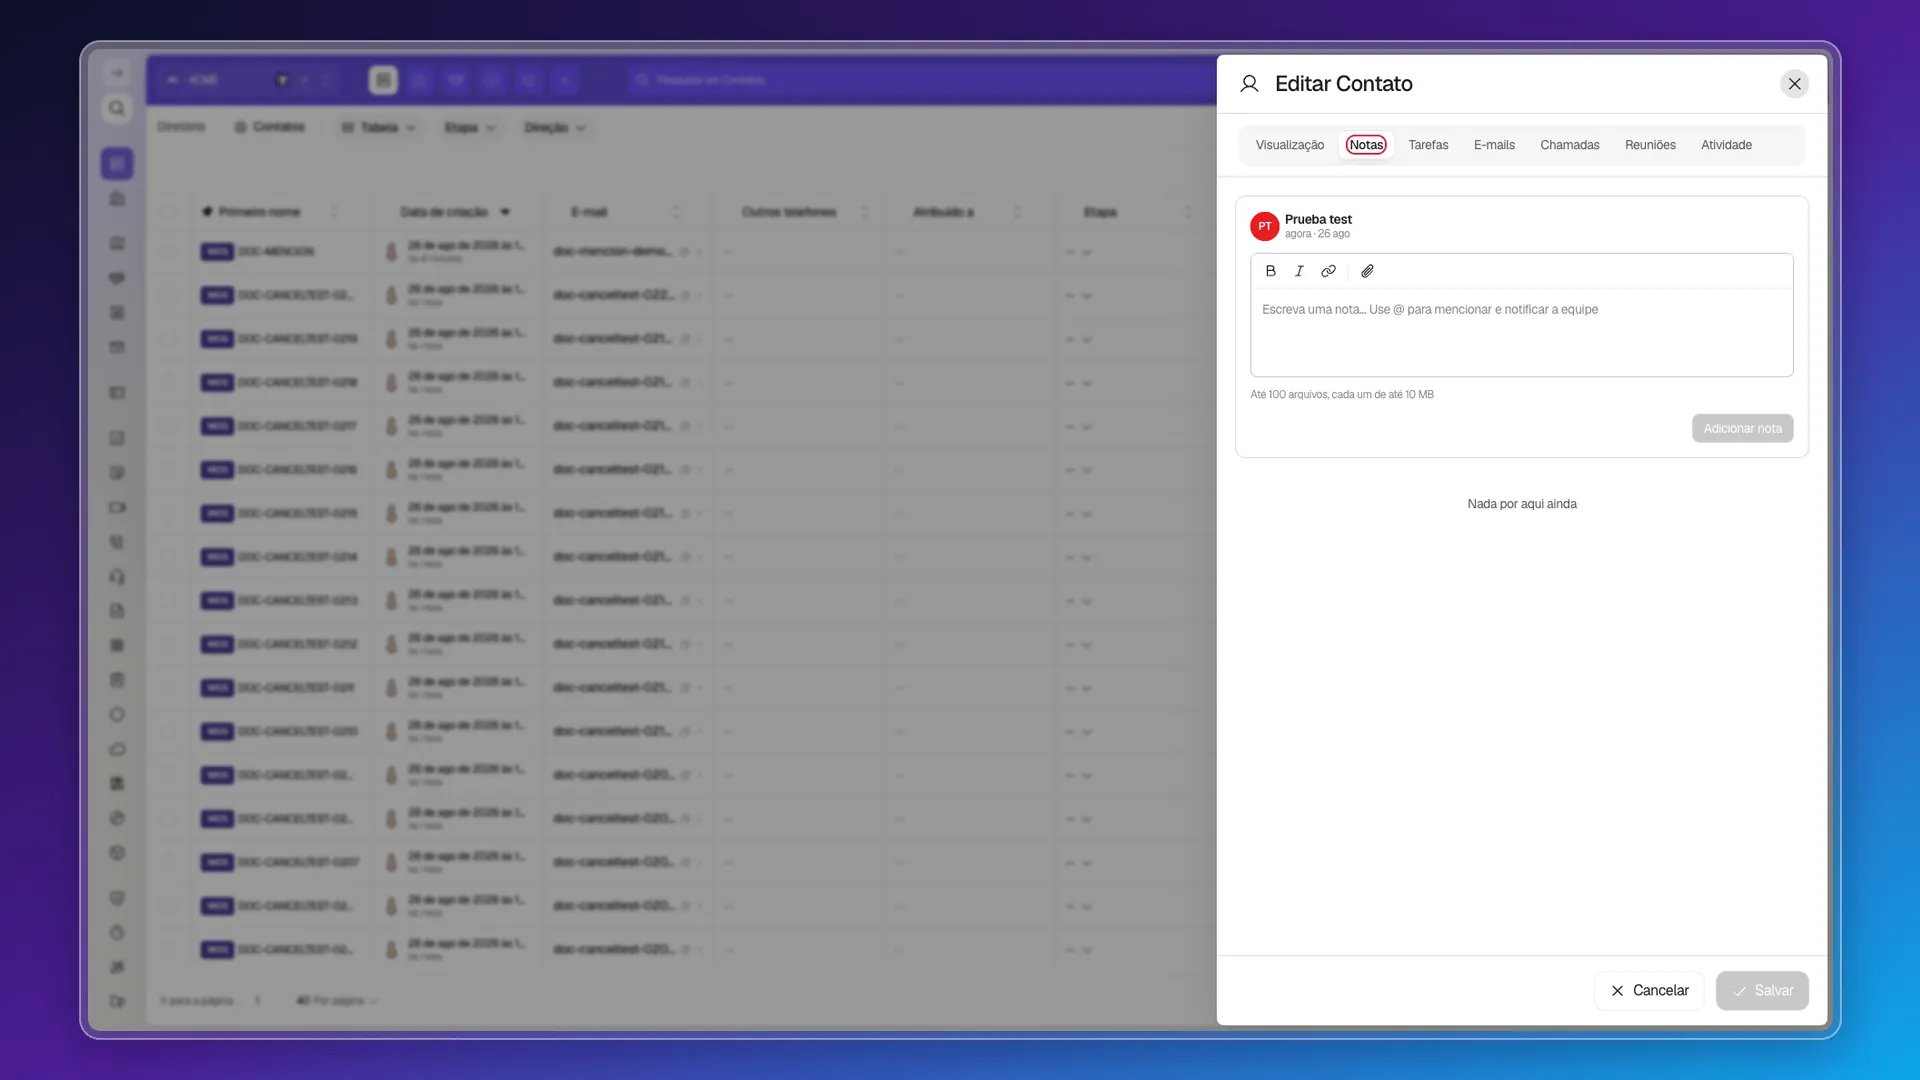The width and height of the screenshot is (1920, 1080).
Task: Open the Reuniões tab
Action: pos(1650,145)
